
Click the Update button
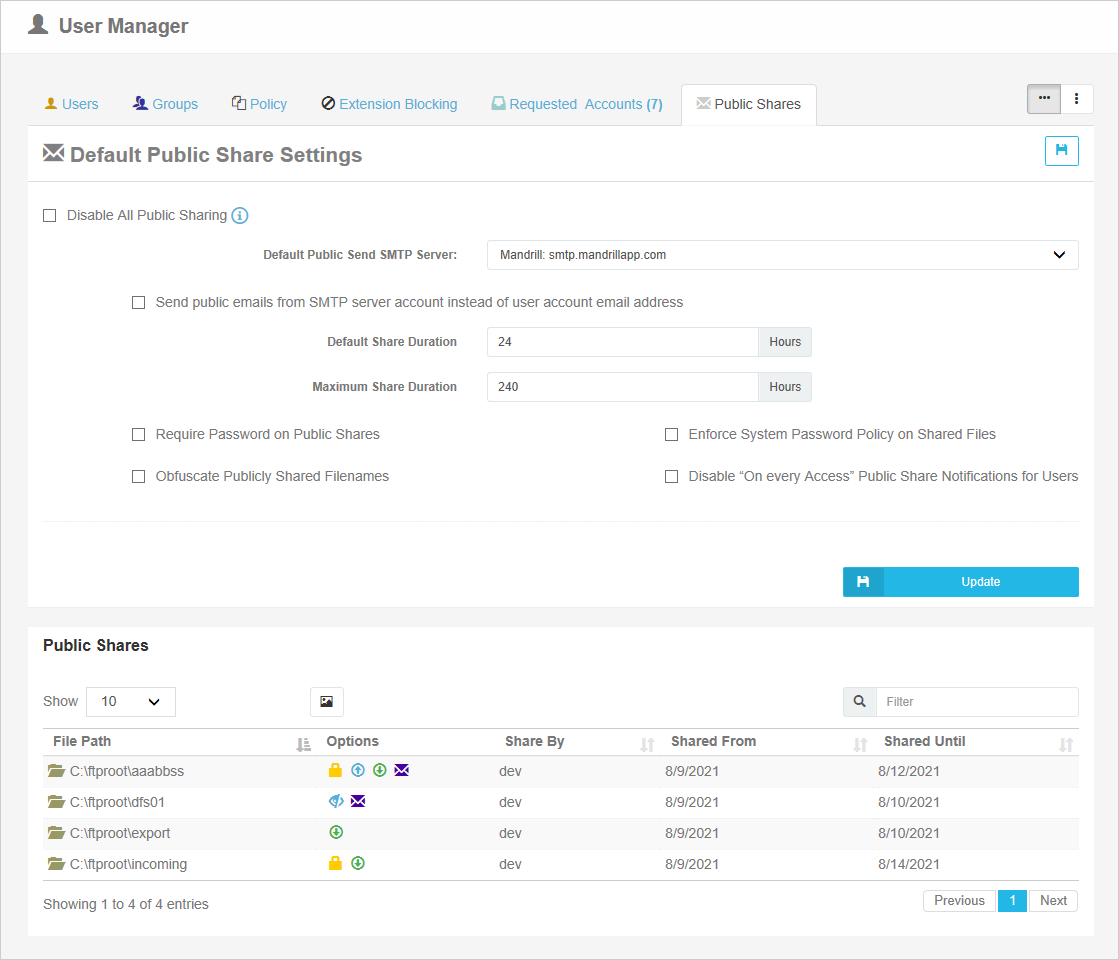961,582
